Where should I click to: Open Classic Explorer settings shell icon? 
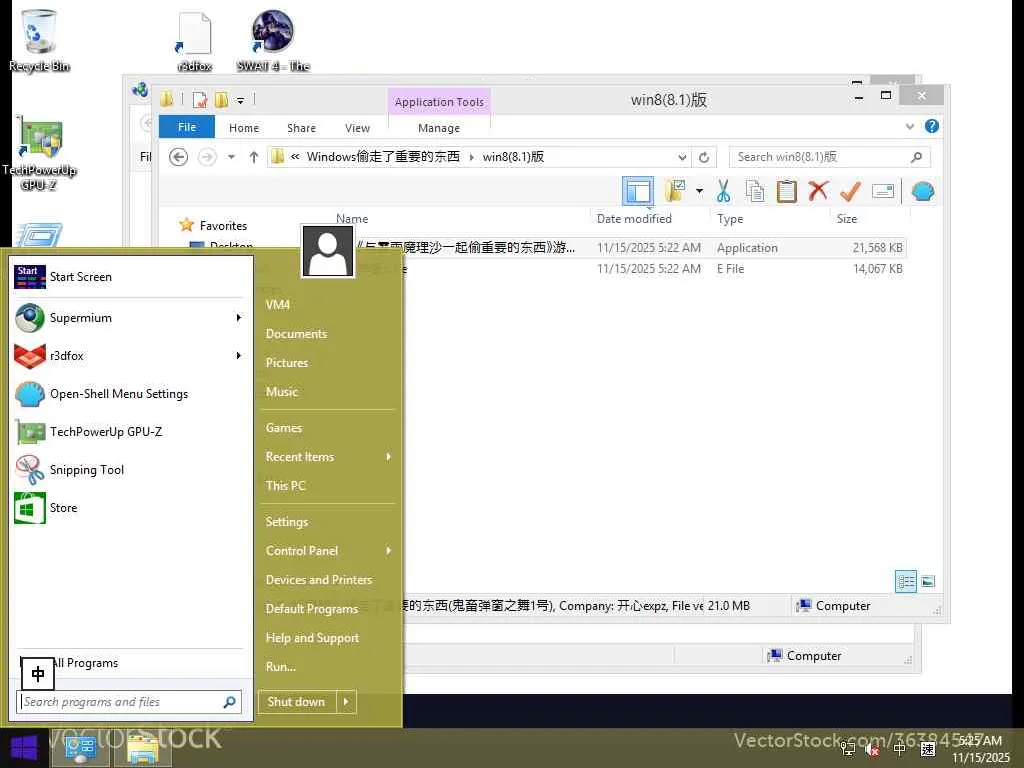[923, 191]
